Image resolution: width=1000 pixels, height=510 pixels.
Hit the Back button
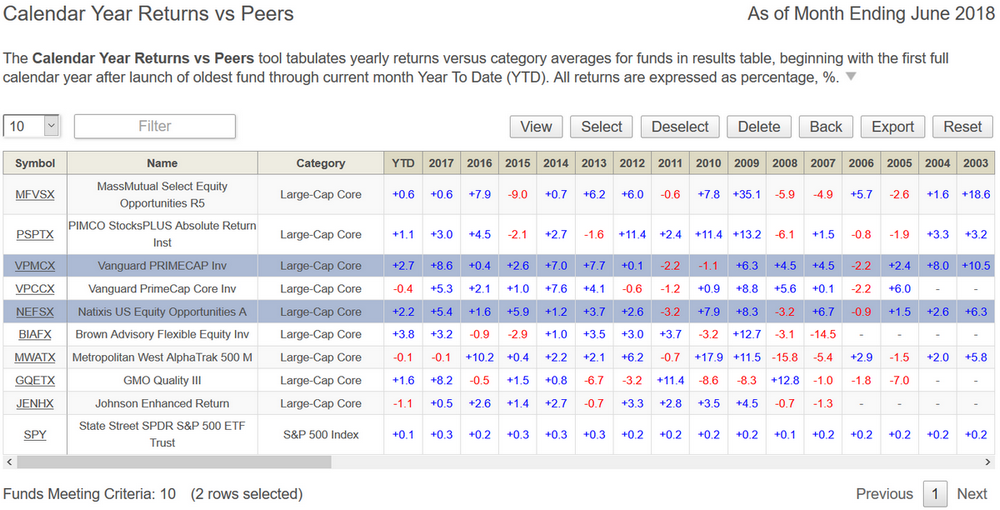pyautogui.click(x=825, y=127)
